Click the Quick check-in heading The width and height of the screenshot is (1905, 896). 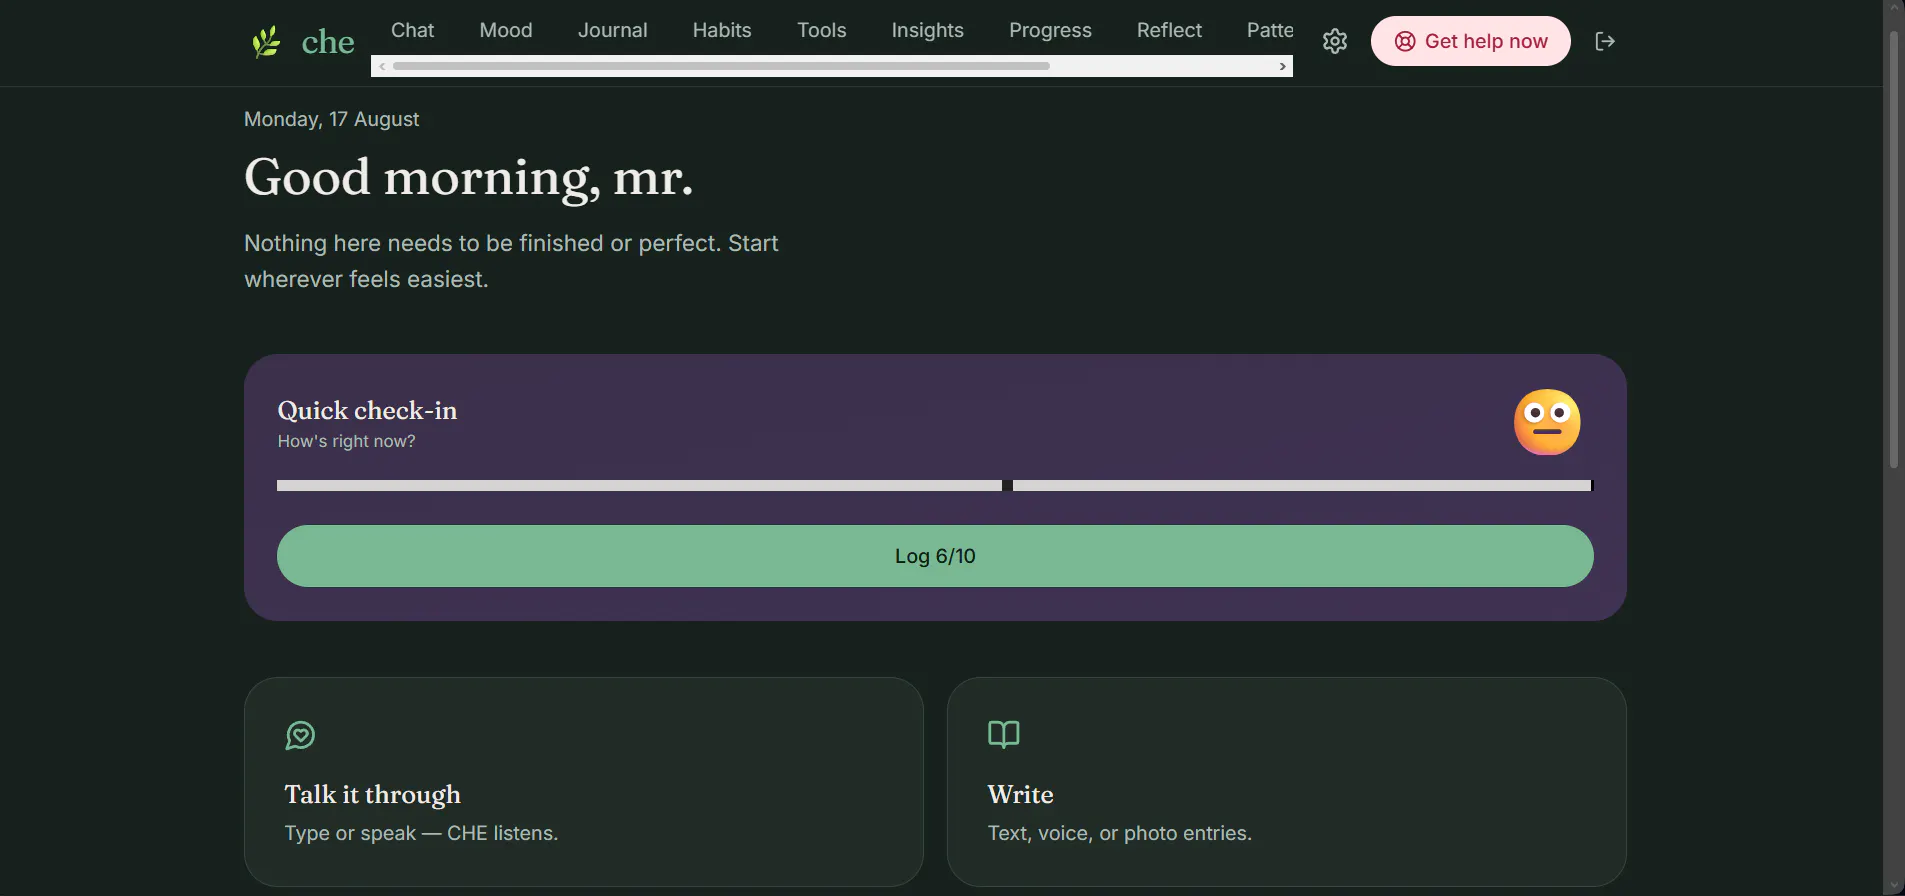point(367,410)
